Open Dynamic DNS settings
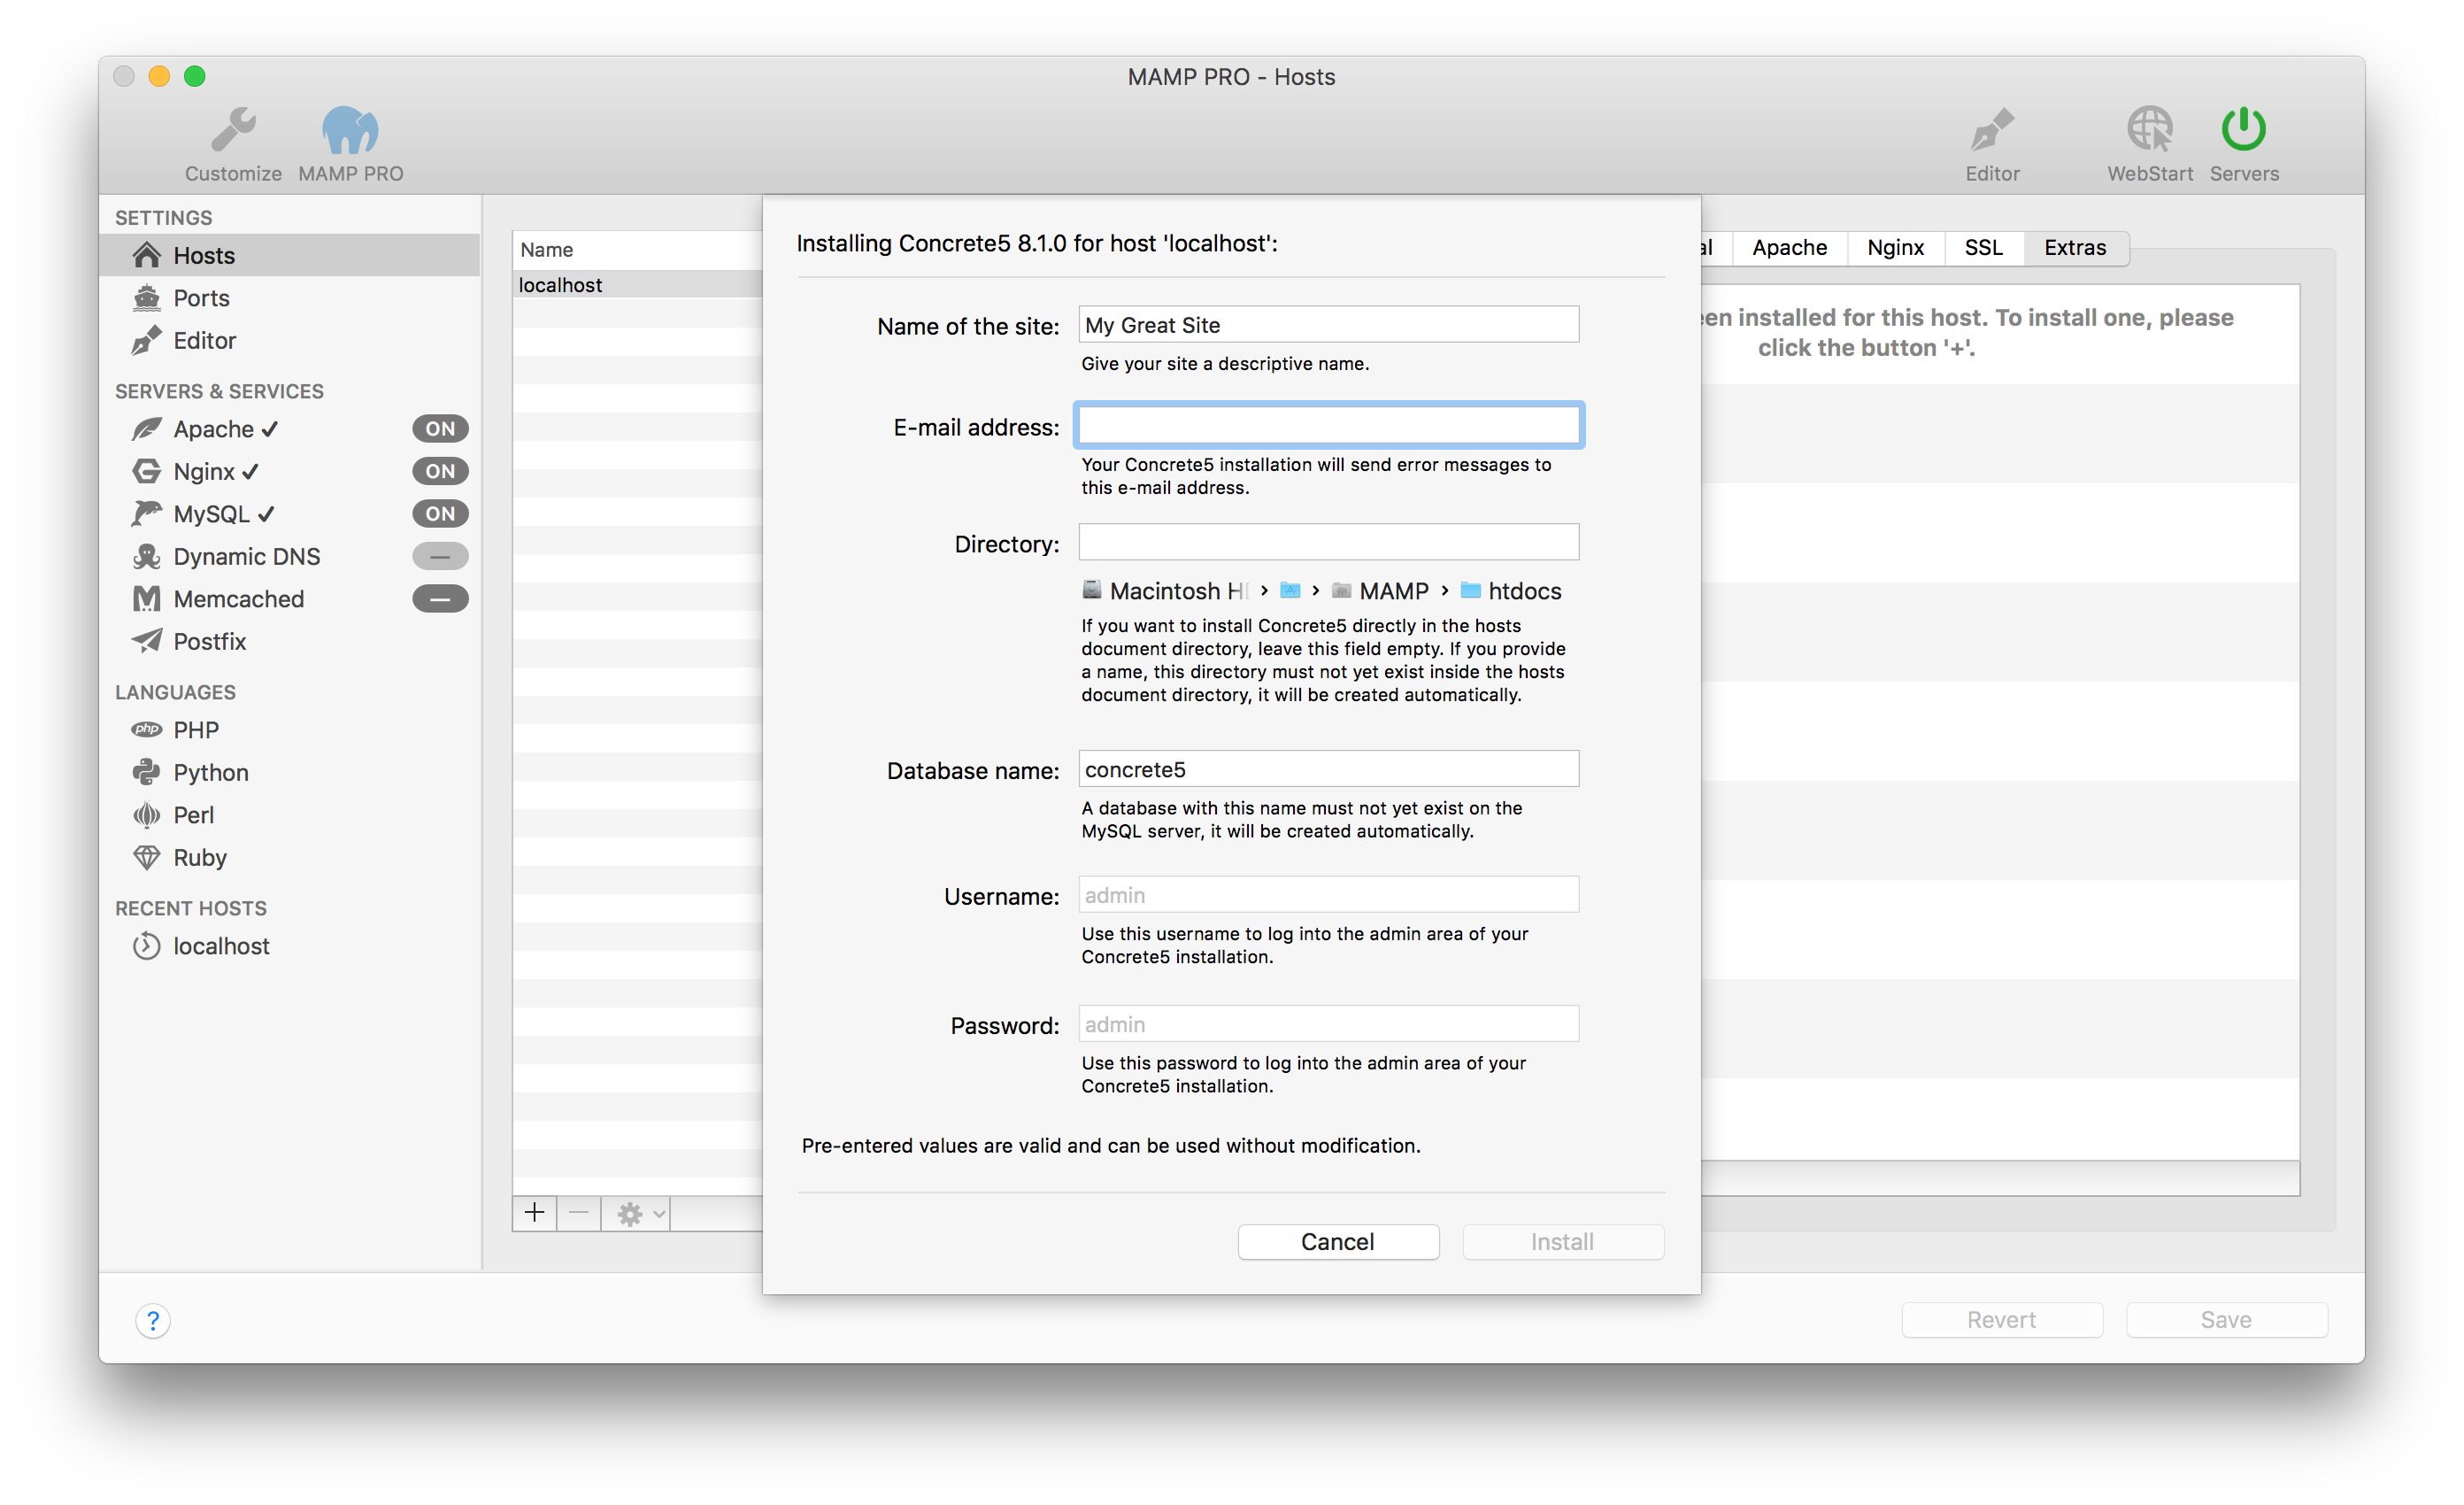 tap(226, 556)
